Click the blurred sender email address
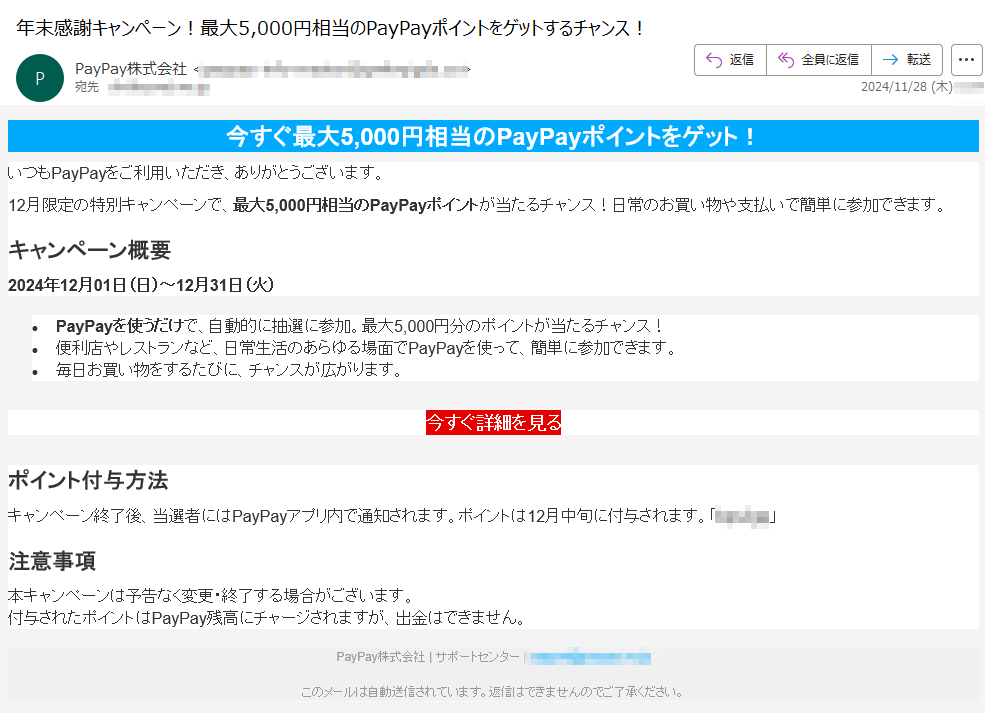The width and height of the screenshot is (985, 713). (331, 70)
